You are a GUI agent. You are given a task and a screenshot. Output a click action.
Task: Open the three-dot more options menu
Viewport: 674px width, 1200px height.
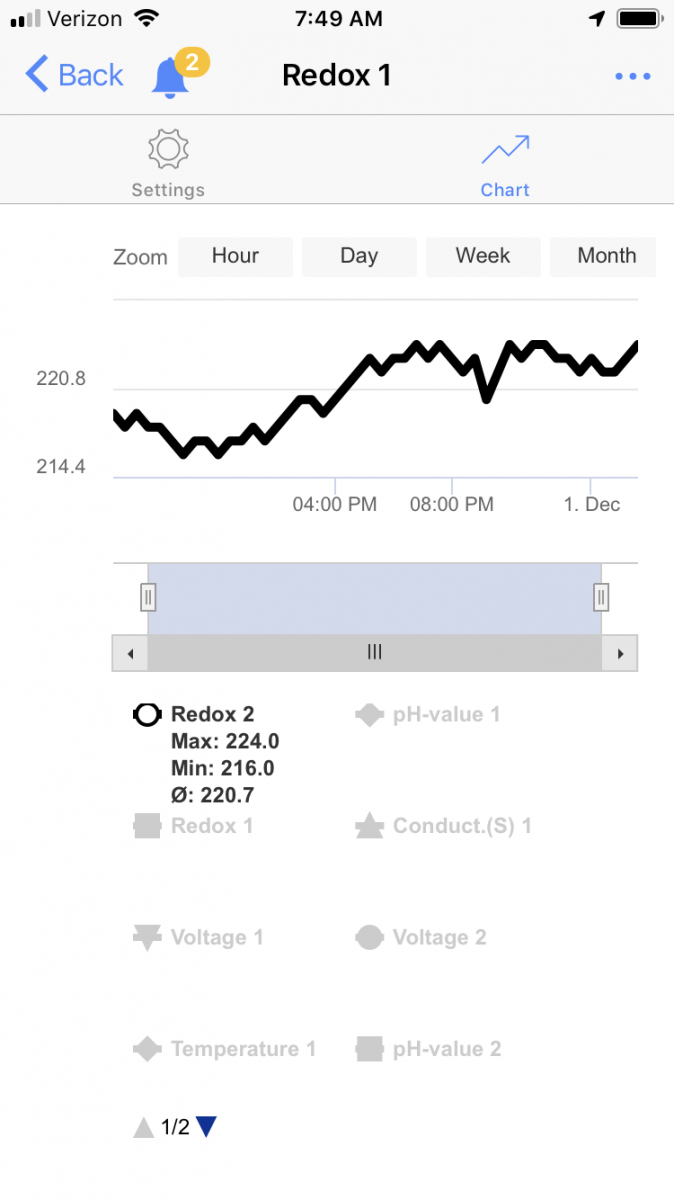coord(633,77)
